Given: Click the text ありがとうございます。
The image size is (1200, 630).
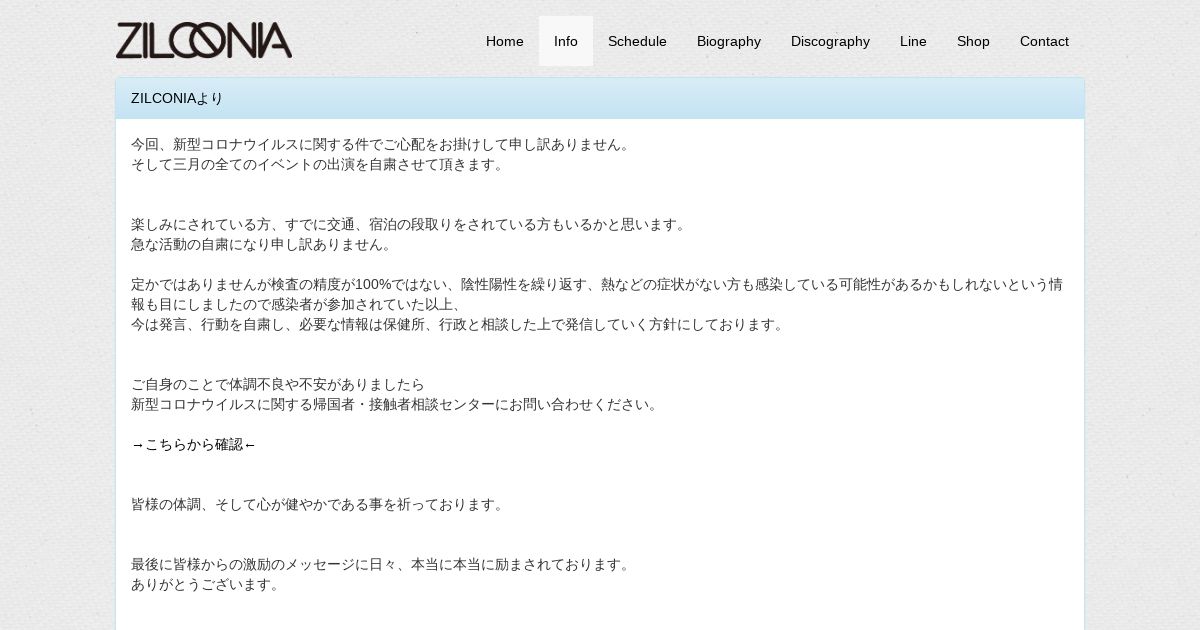Looking at the screenshot, I should (x=208, y=584).
